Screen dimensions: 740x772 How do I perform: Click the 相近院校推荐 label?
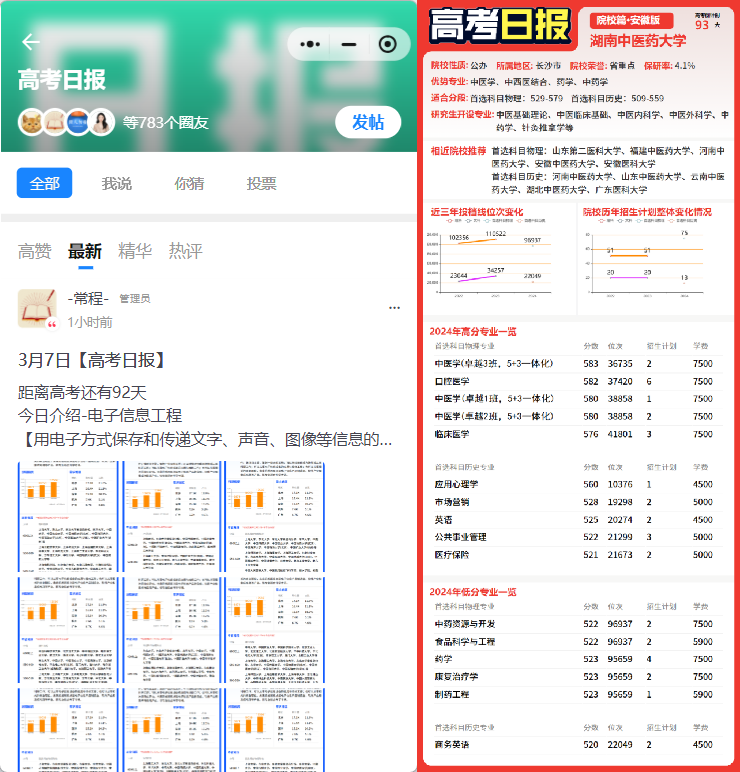point(458,151)
